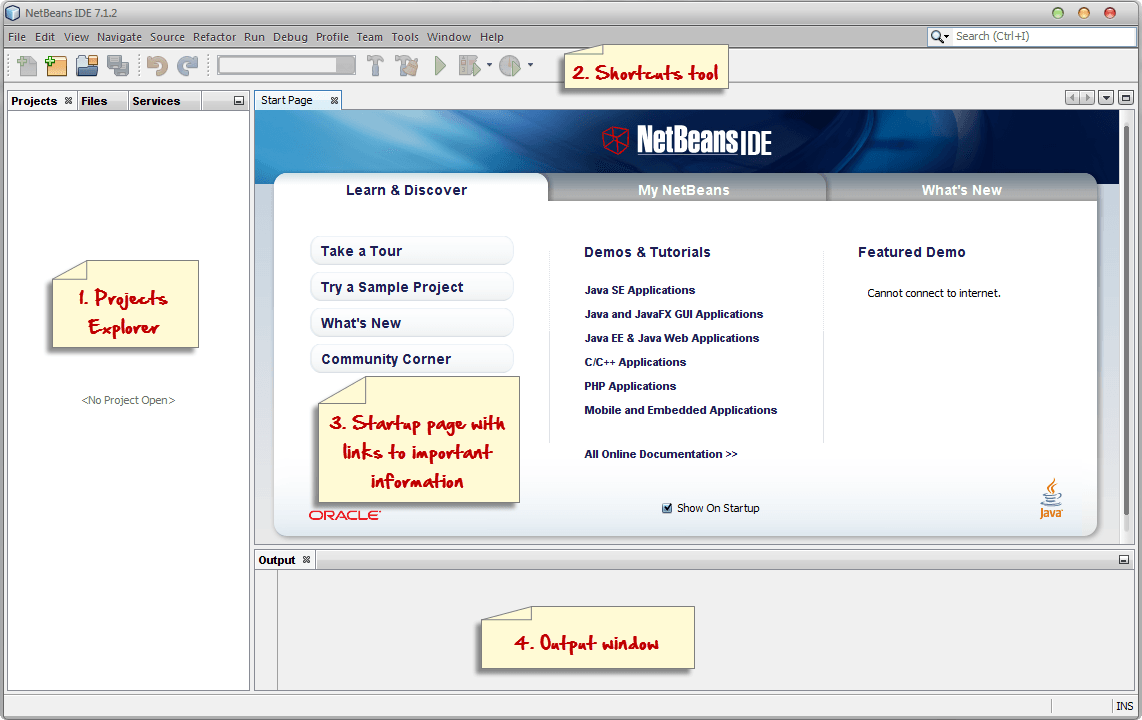Click the Search (Ctrl+I) input field
1142x720 pixels.
(x=1042, y=37)
